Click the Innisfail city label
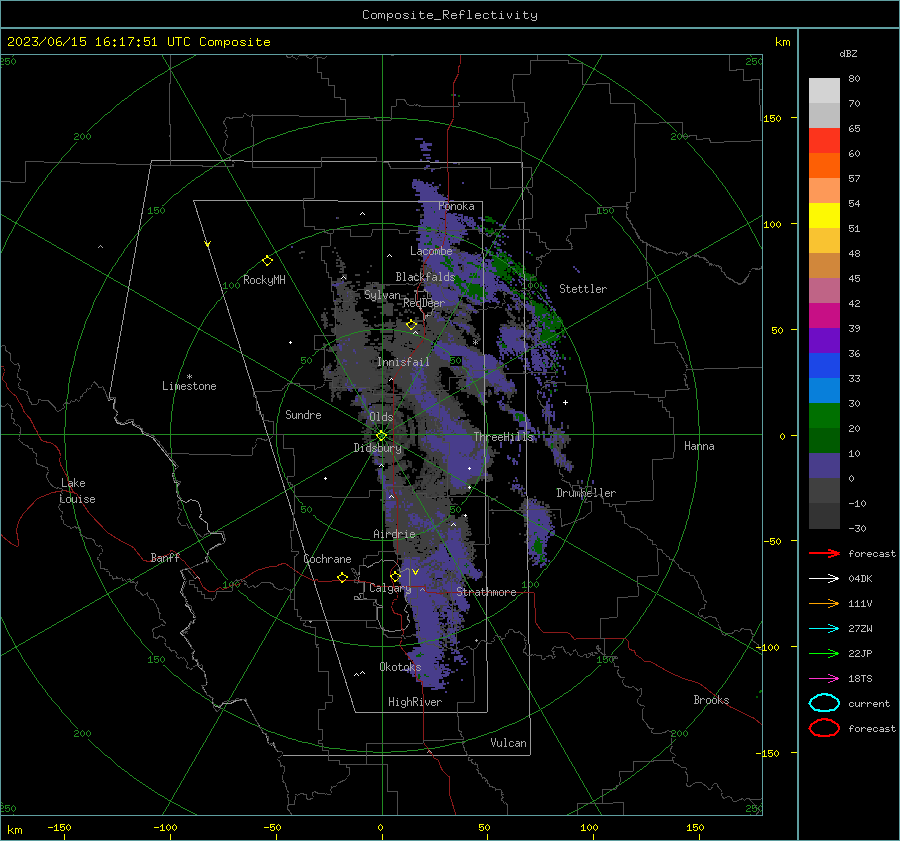The image size is (900, 841). 403,362
